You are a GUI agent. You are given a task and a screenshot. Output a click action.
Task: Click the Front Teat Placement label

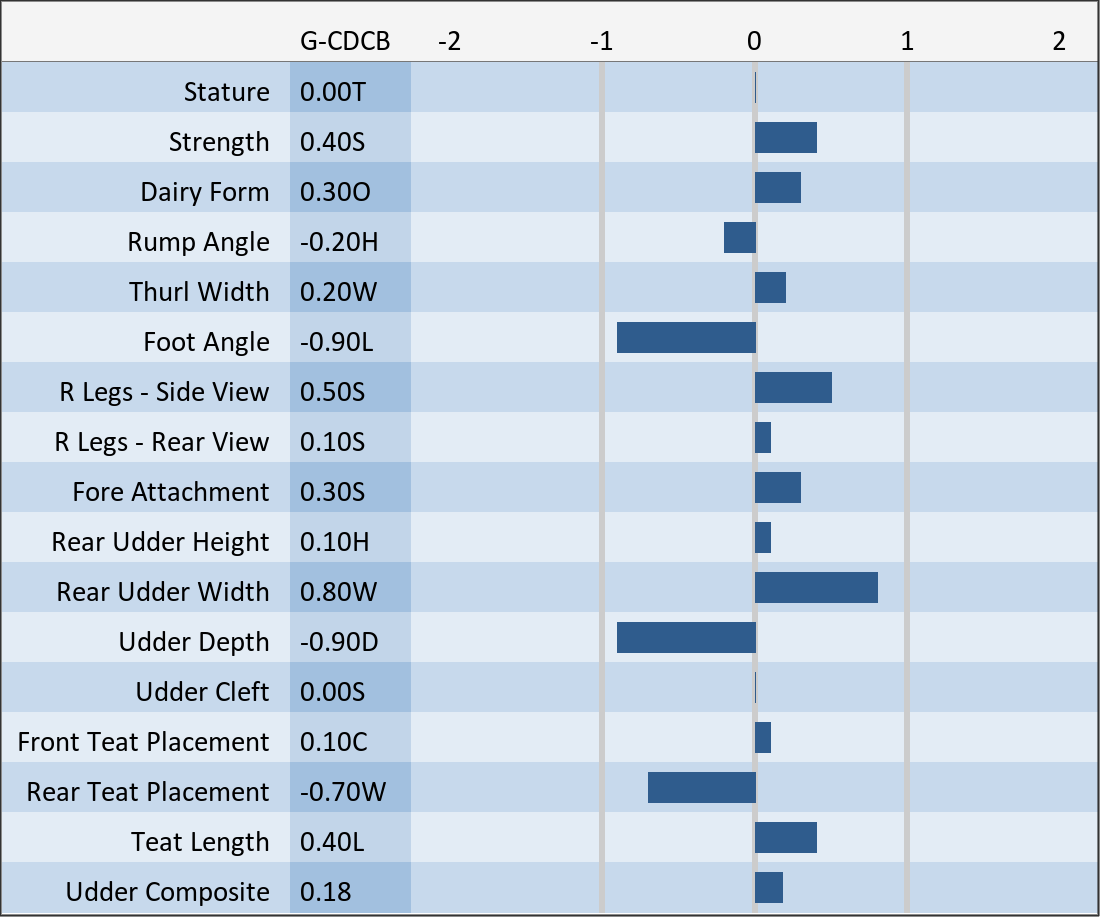tap(143, 742)
